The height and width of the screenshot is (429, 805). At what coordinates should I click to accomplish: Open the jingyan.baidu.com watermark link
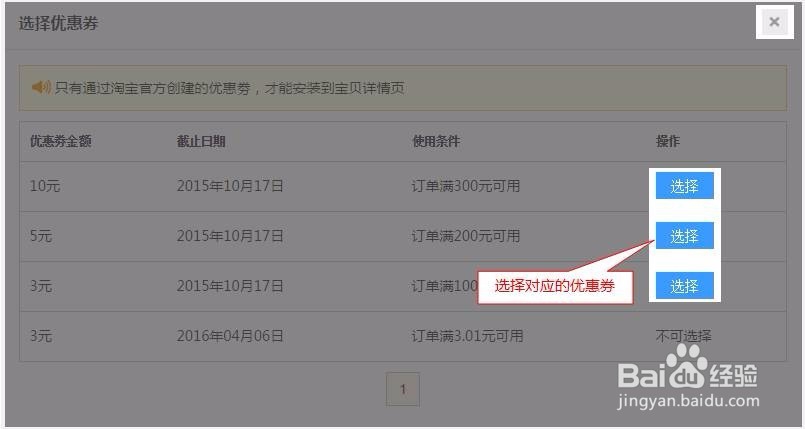[x=688, y=401]
